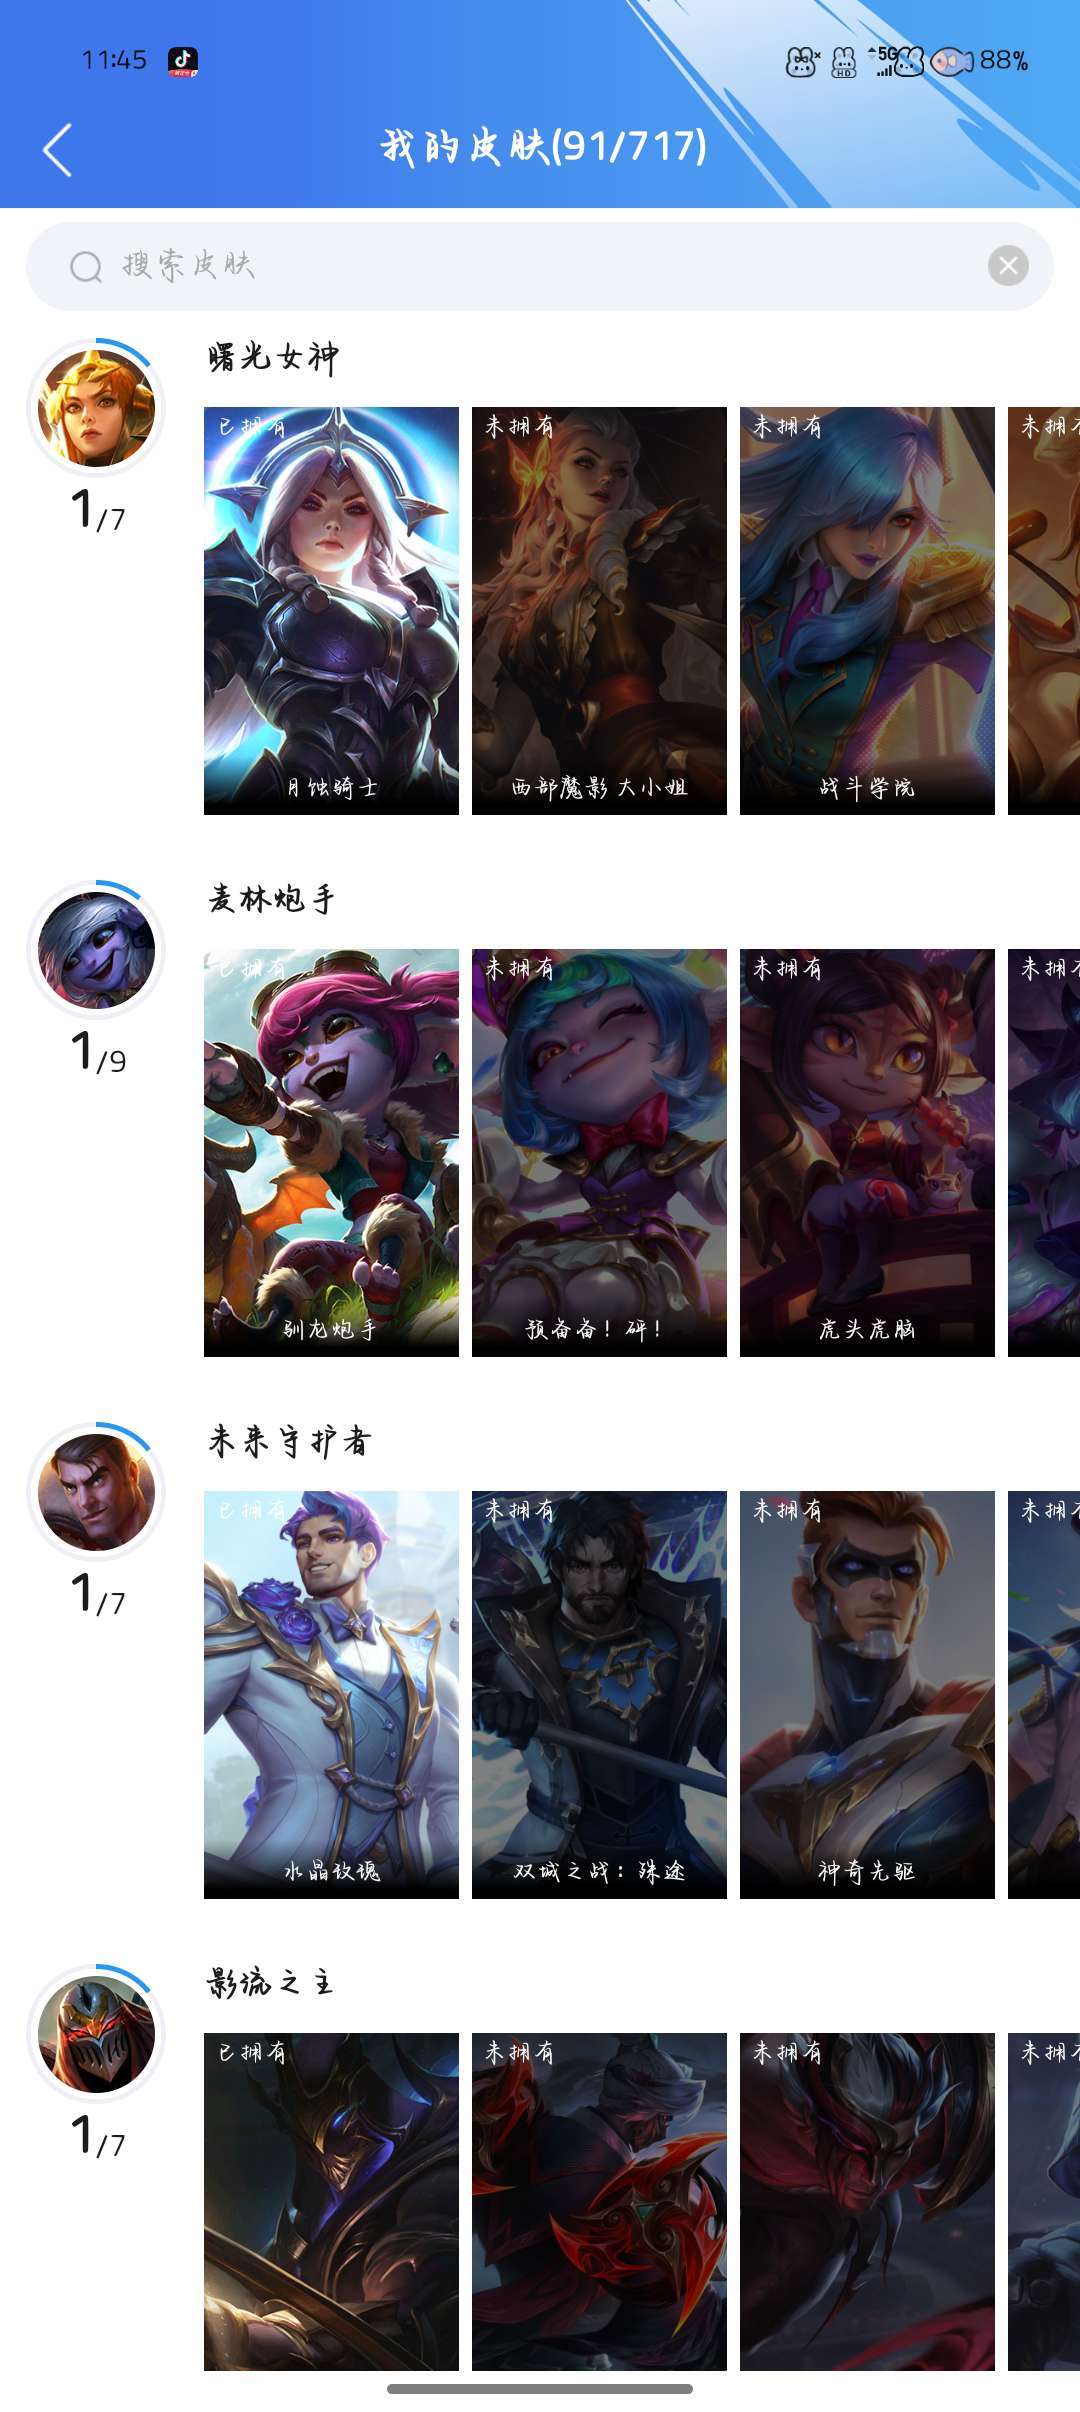Select the 月蚀骑士 skin card
Viewport: 1080px width, 2412px height.
coord(331,611)
